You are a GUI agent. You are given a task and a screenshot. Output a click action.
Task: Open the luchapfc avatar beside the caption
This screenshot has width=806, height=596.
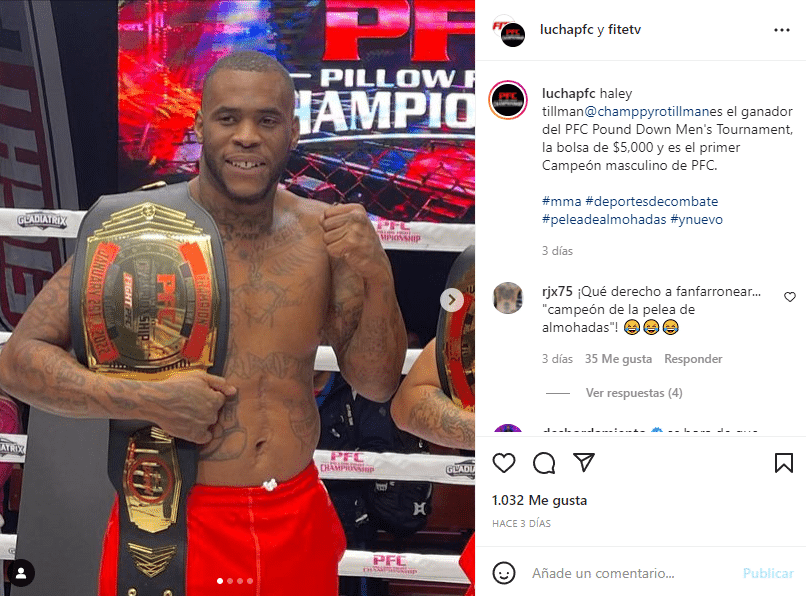pyautogui.click(x=508, y=100)
